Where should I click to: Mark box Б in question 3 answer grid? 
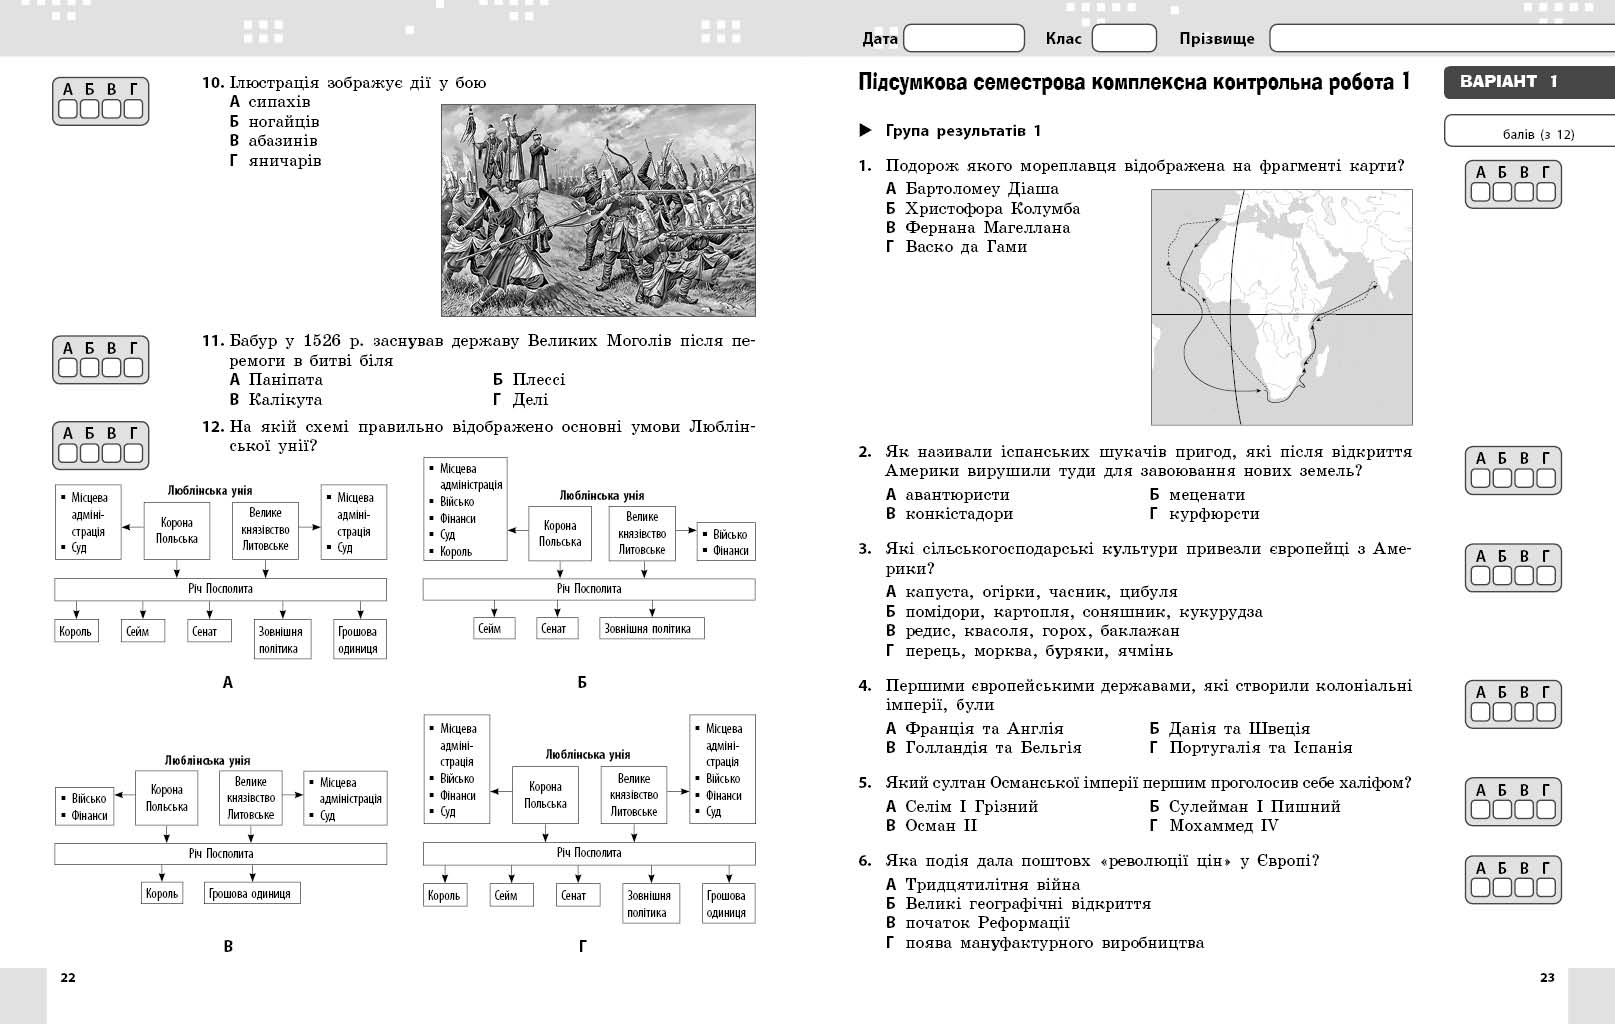(x=1502, y=576)
